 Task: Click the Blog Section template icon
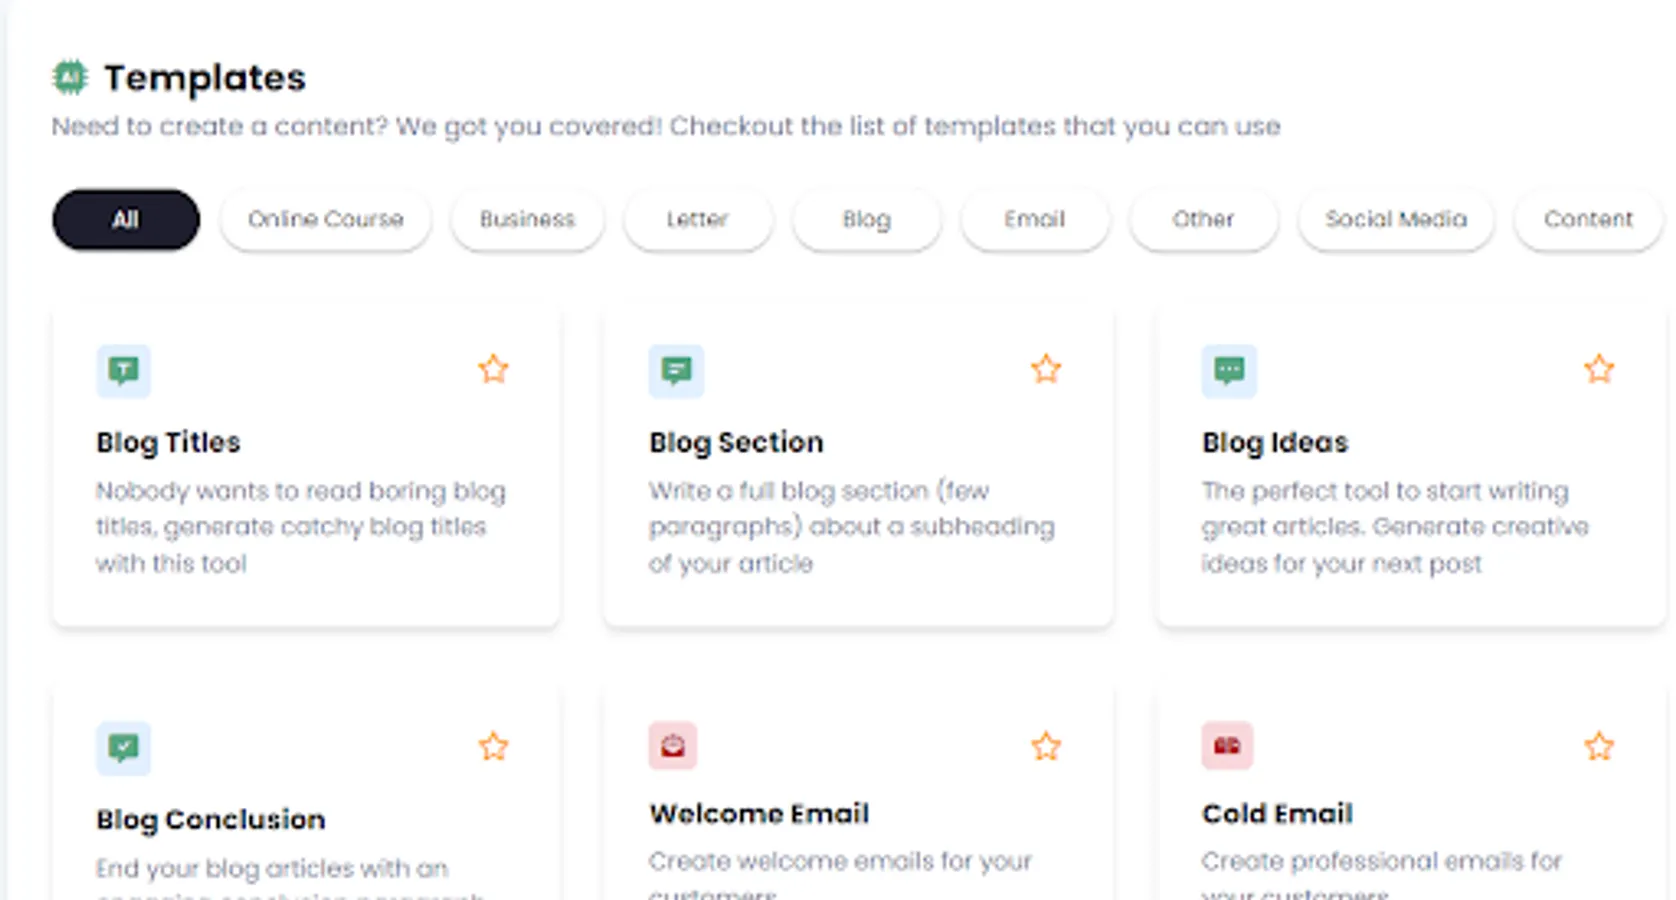tap(676, 371)
